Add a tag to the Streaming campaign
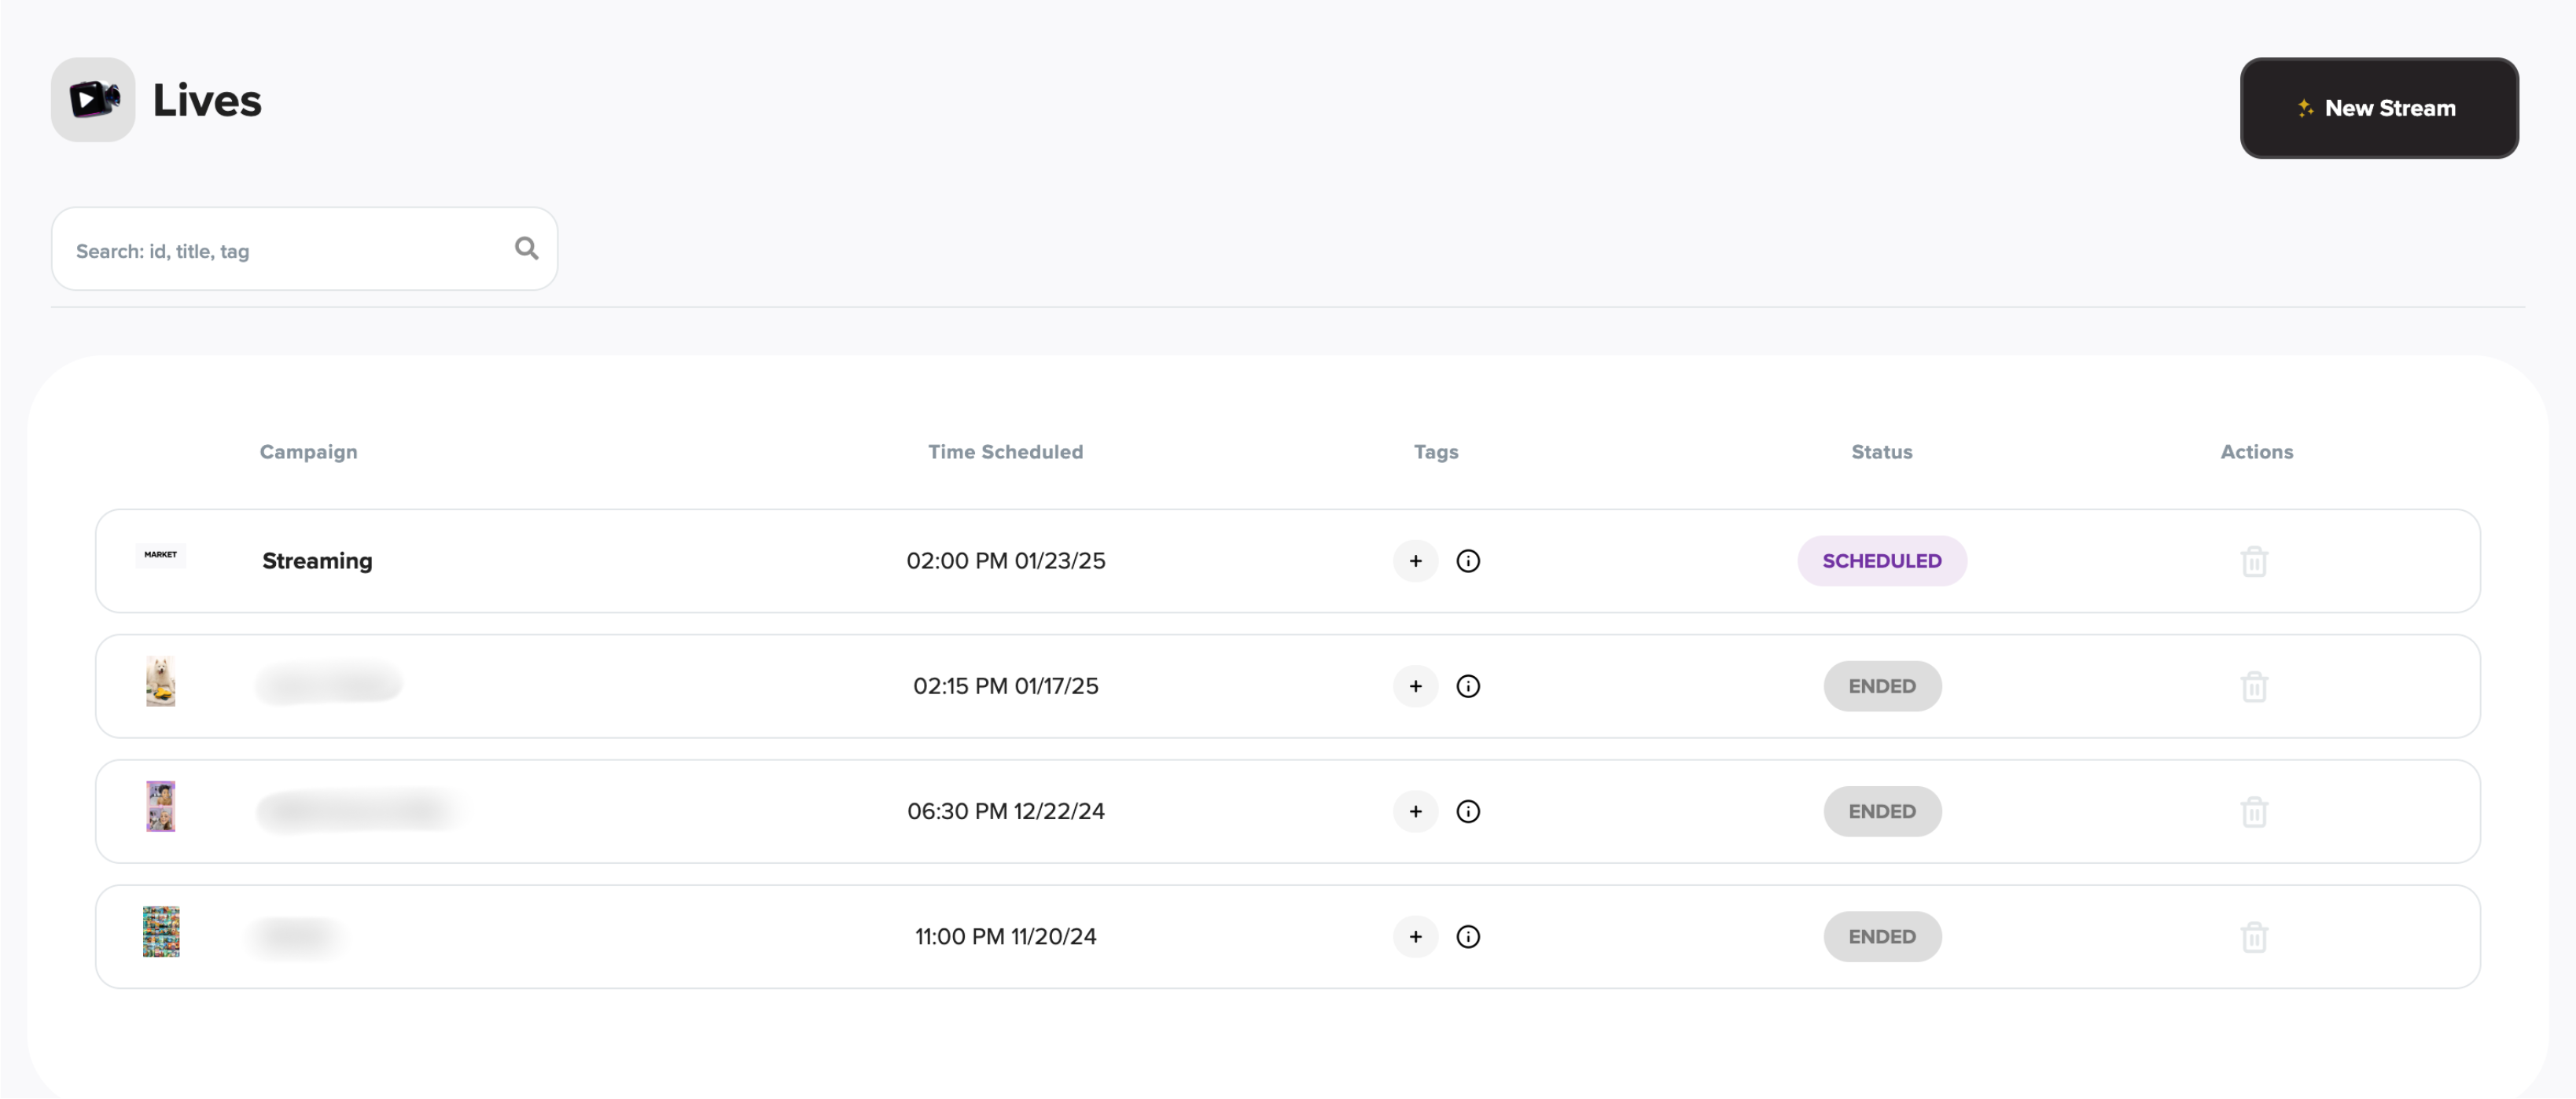Image resolution: width=2576 pixels, height=1099 pixels. (x=1415, y=561)
